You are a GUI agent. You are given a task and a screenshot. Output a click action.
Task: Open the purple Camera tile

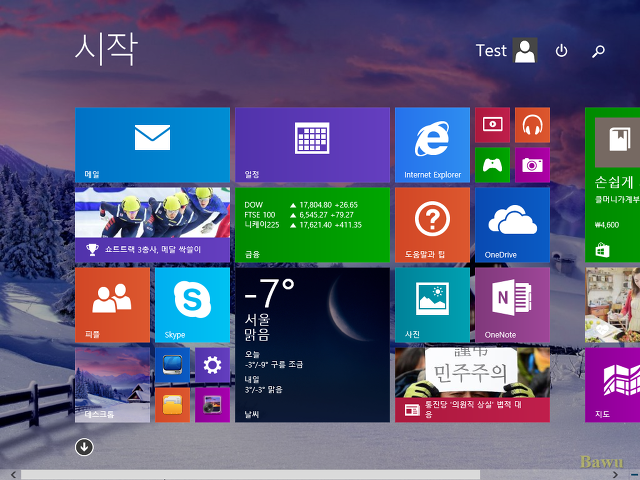pyautogui.click(x=532, y=165)
